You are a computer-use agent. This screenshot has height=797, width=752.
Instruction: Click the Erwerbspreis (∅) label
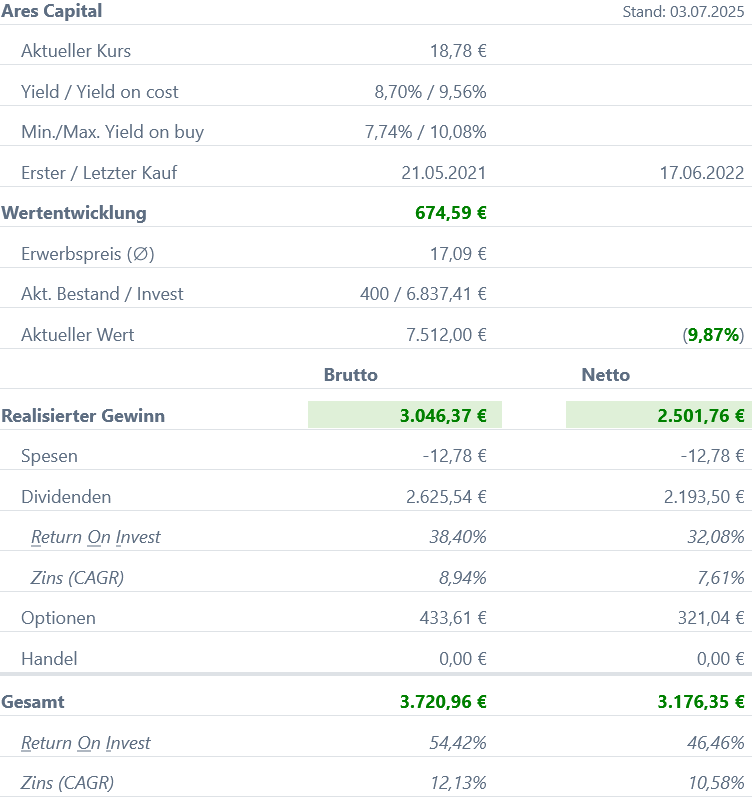point(87,254)
